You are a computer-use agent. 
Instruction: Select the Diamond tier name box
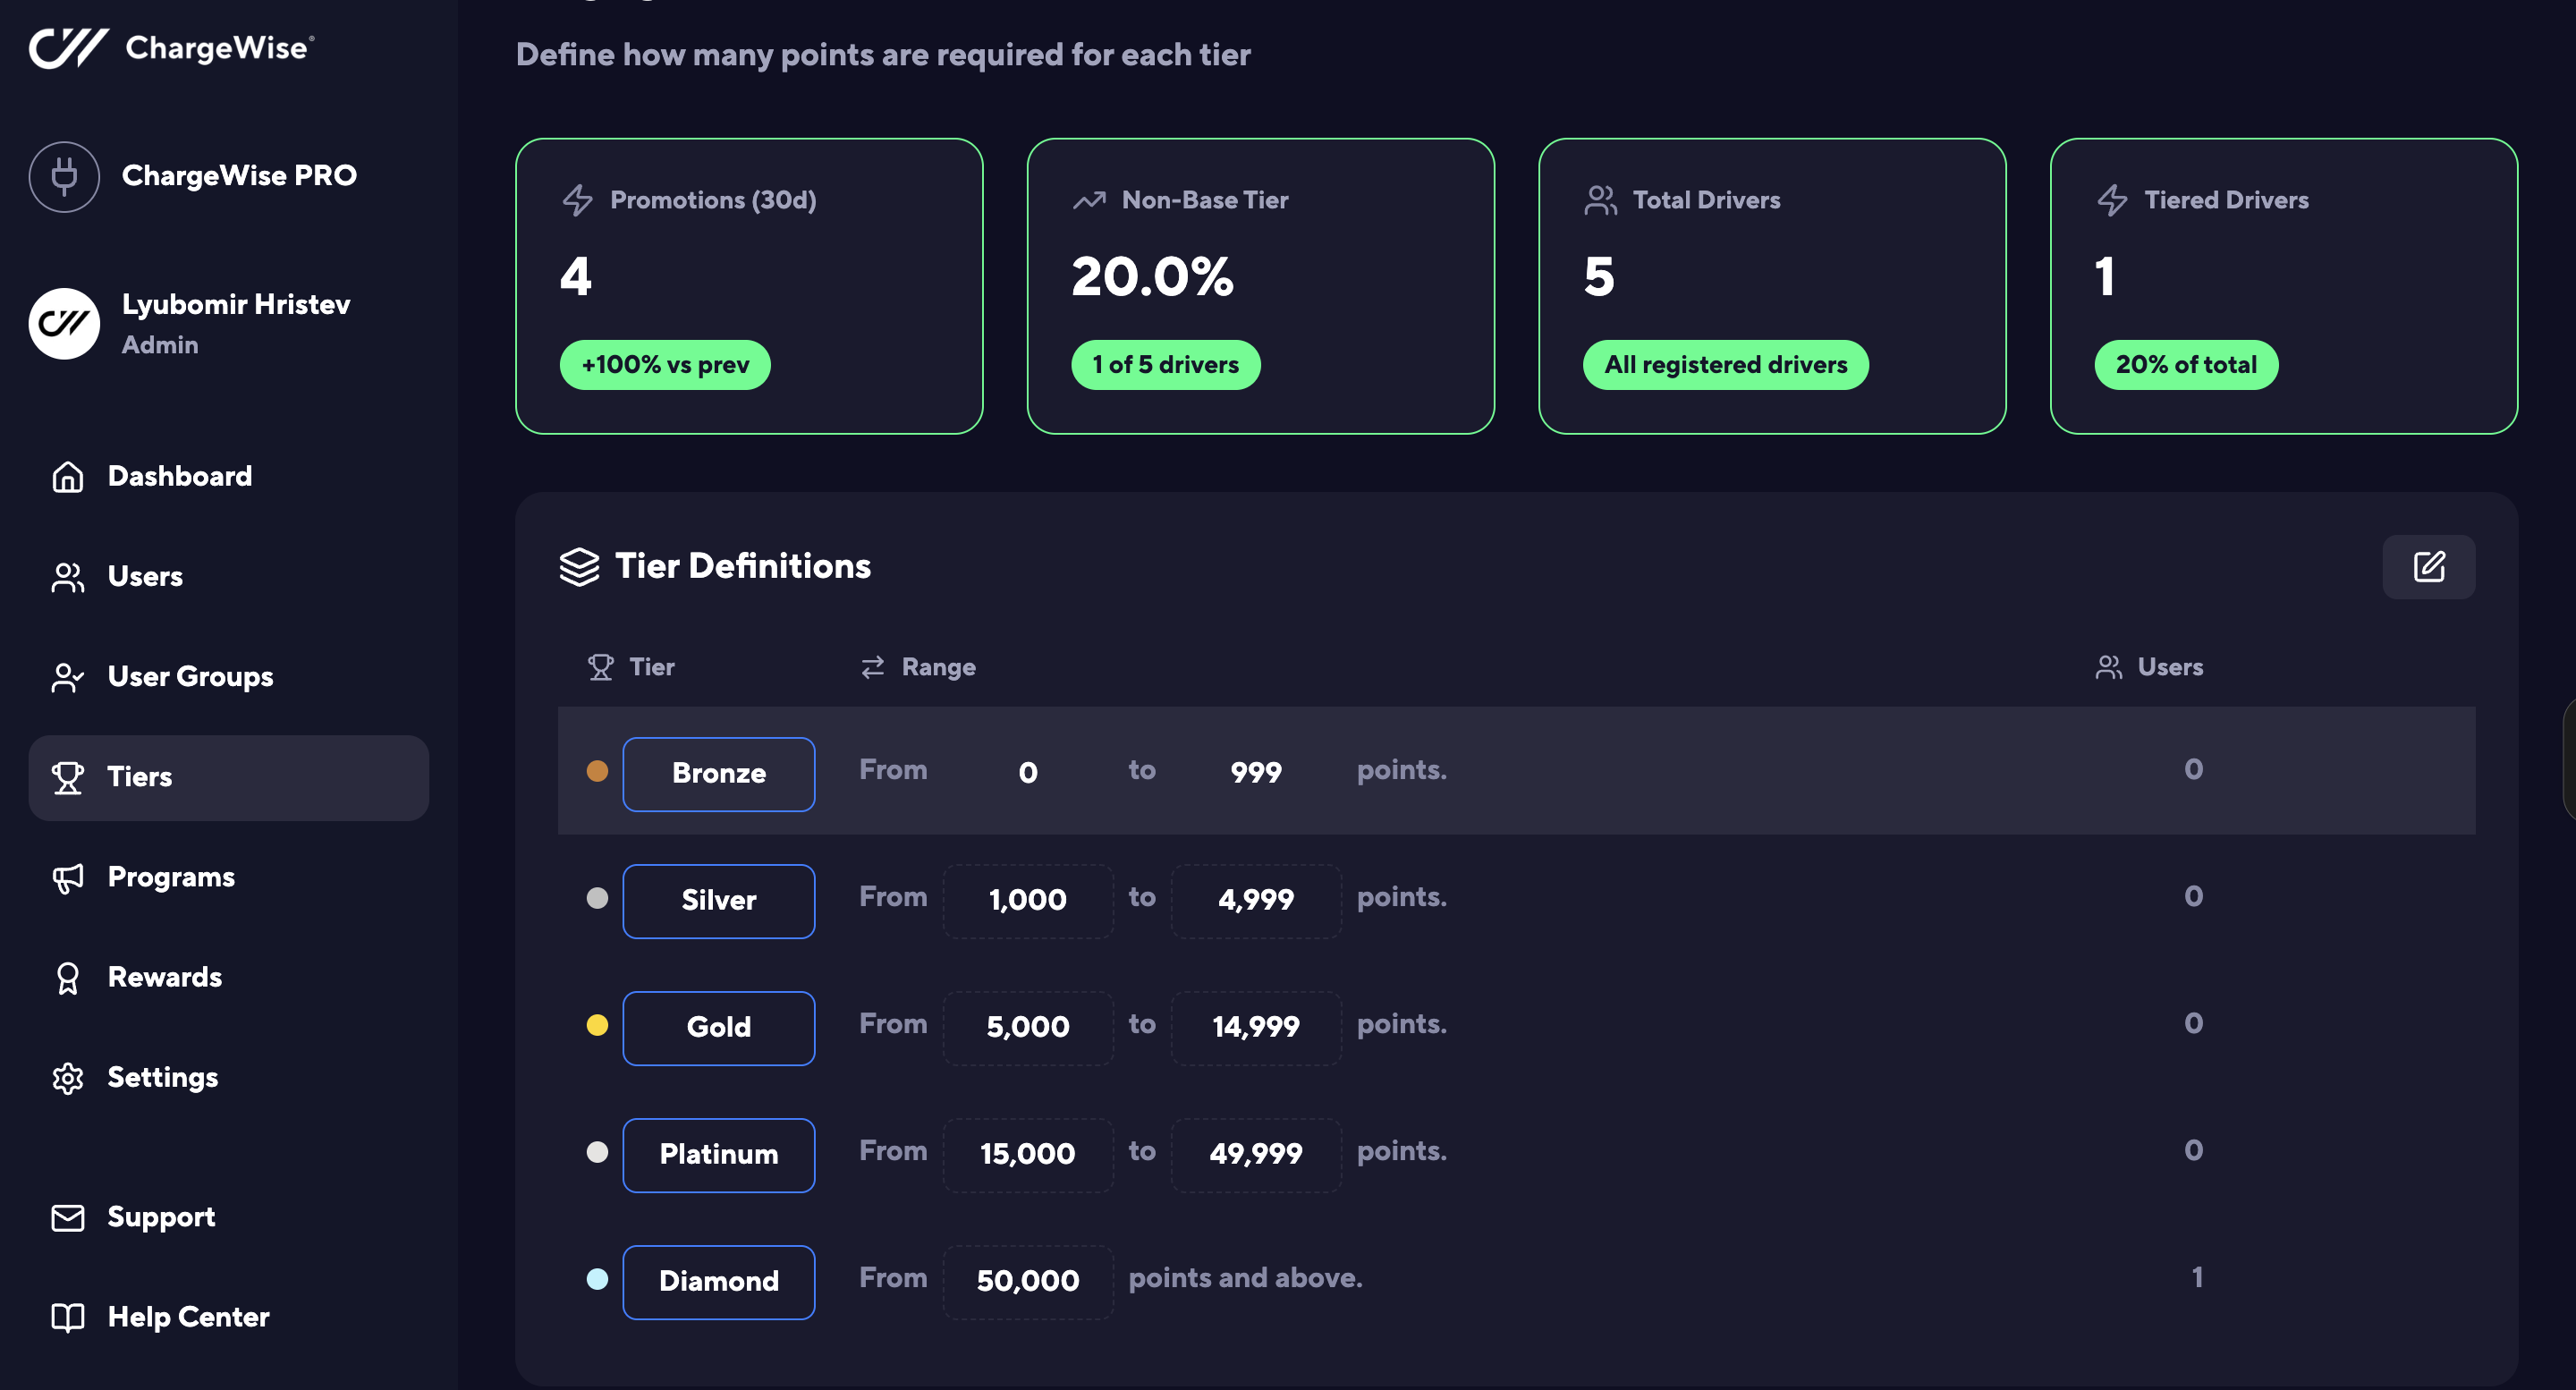click(x=718, y=1281)
